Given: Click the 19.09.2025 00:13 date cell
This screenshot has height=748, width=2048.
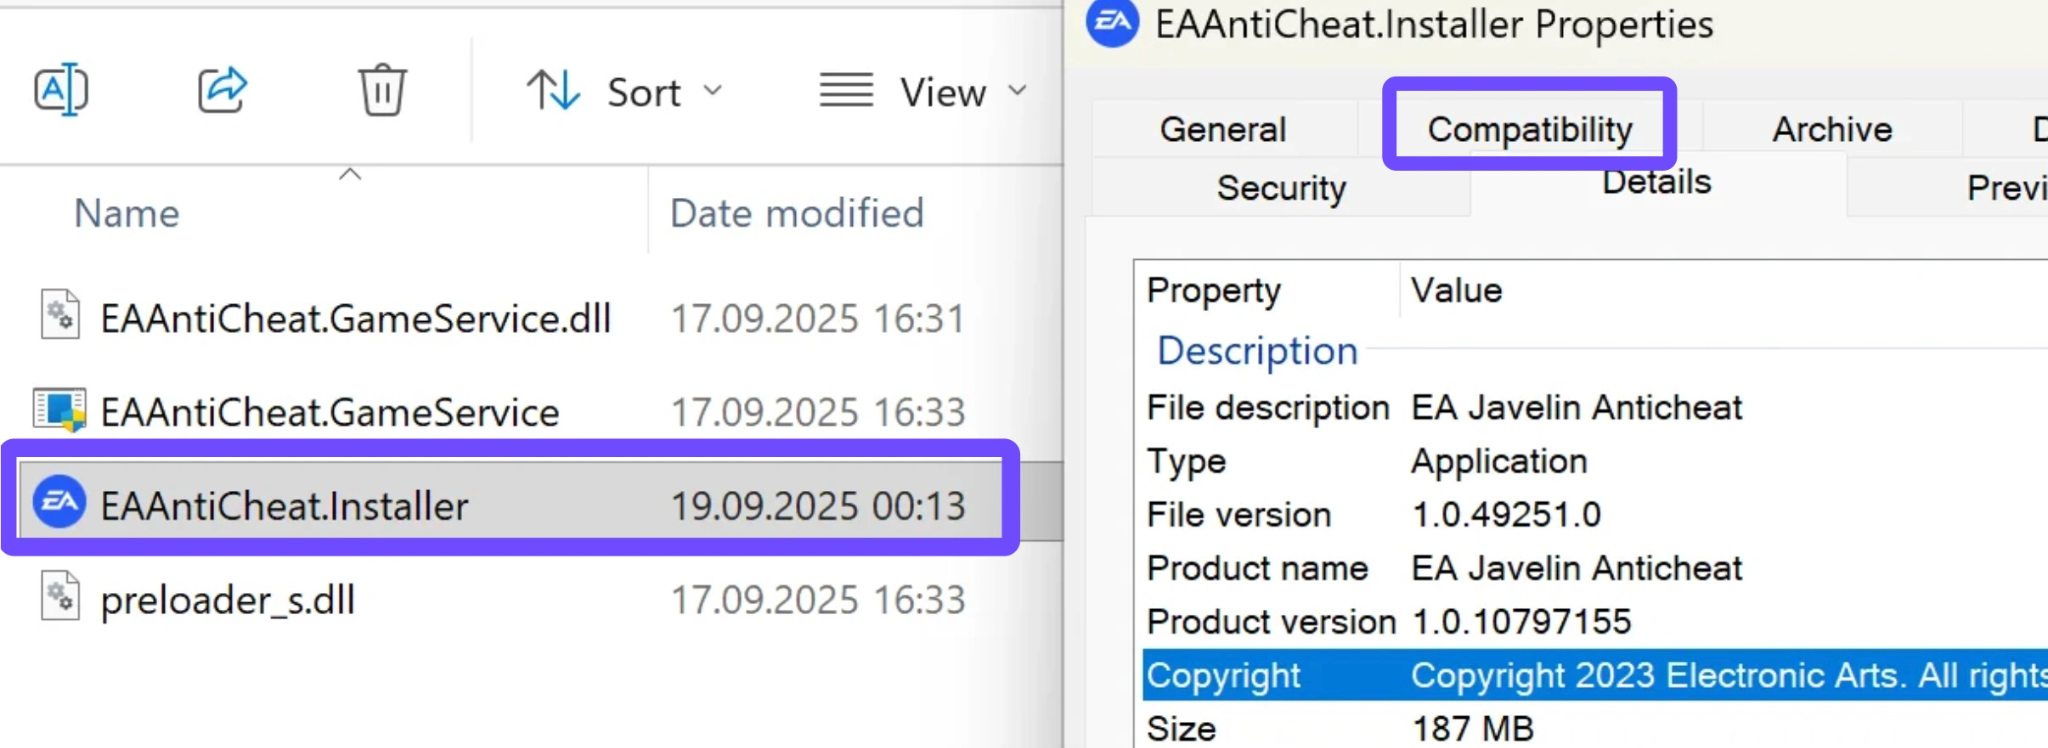Looking at the screenshot, I should (818, 505).
